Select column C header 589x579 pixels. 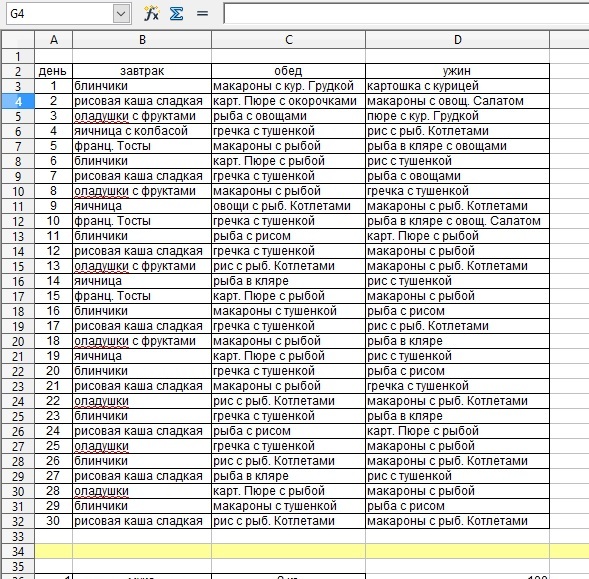288,39
